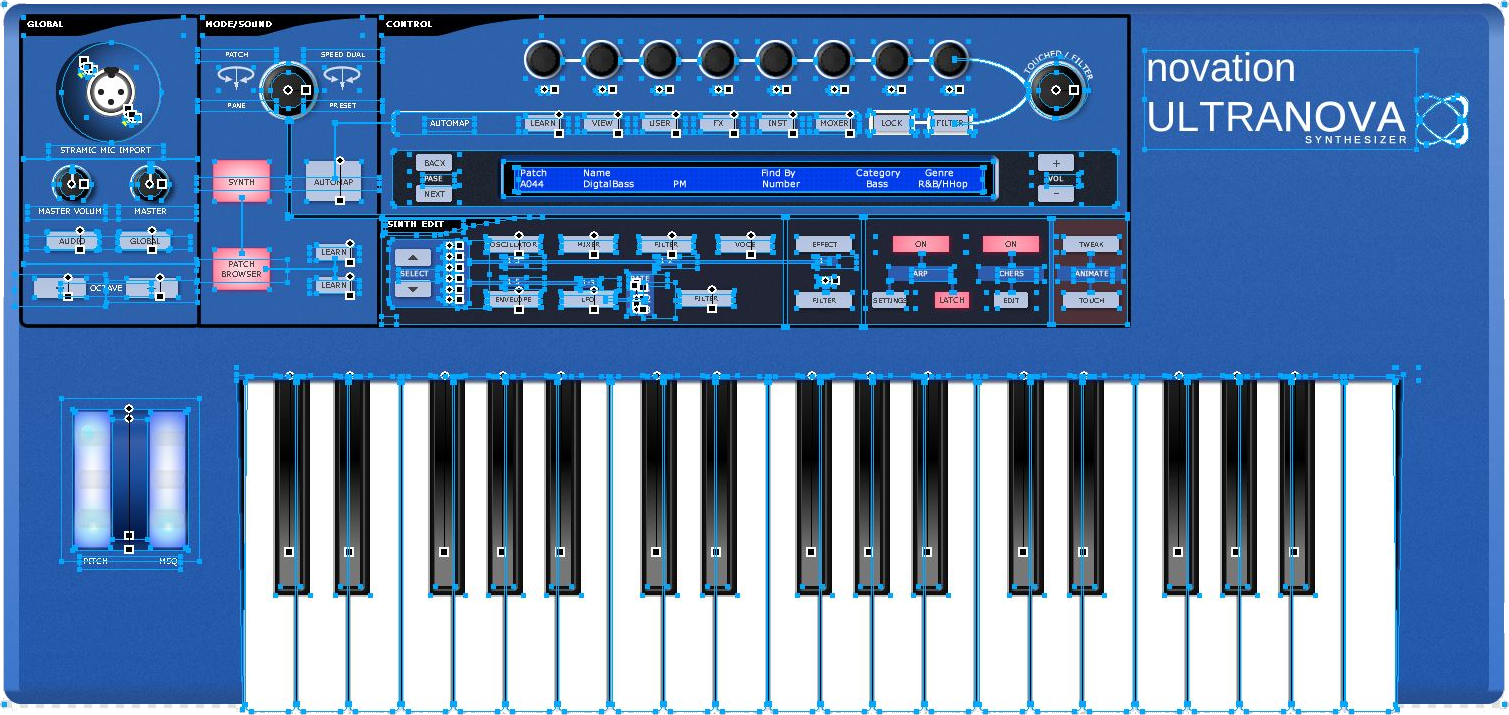The height and width of the screenshot is (715, 1509).
Task: Click the large encoder knob in Mode/Sound
Action: pyautogui.click(x=288, y=89)
